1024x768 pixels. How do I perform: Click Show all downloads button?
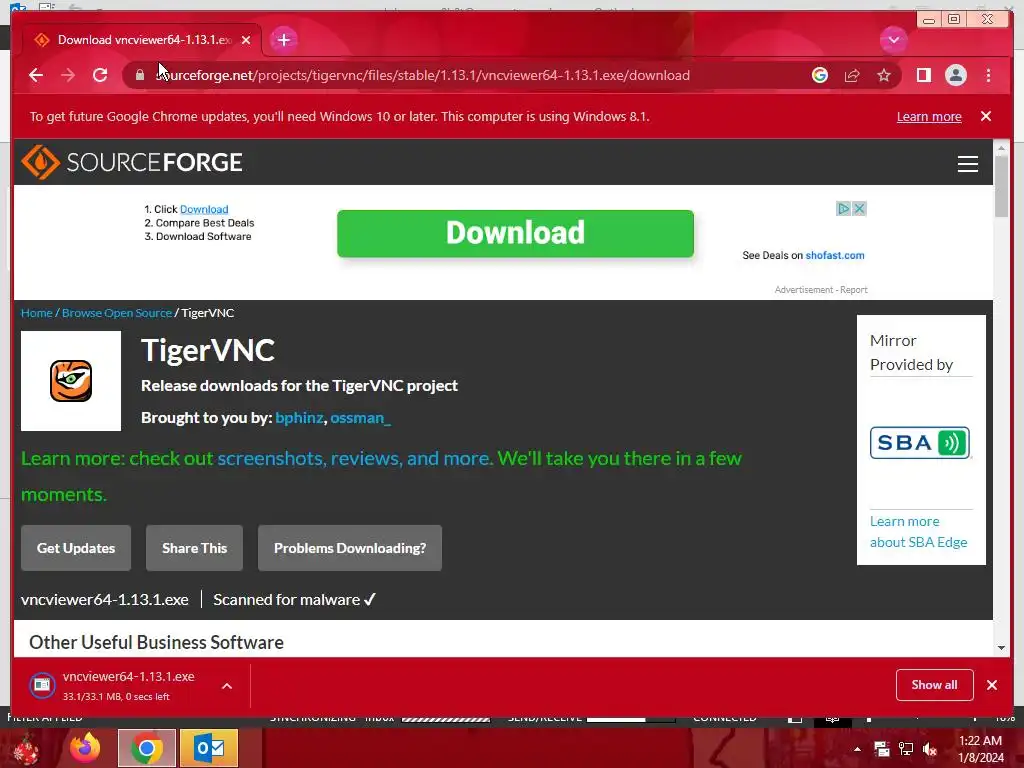(x=935, y=685)
